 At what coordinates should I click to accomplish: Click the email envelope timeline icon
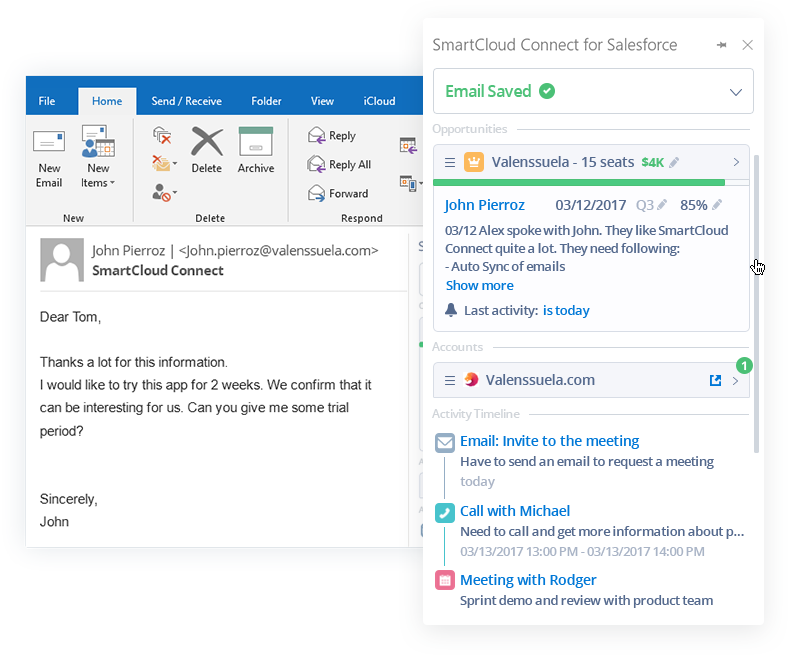coord(445,443)
